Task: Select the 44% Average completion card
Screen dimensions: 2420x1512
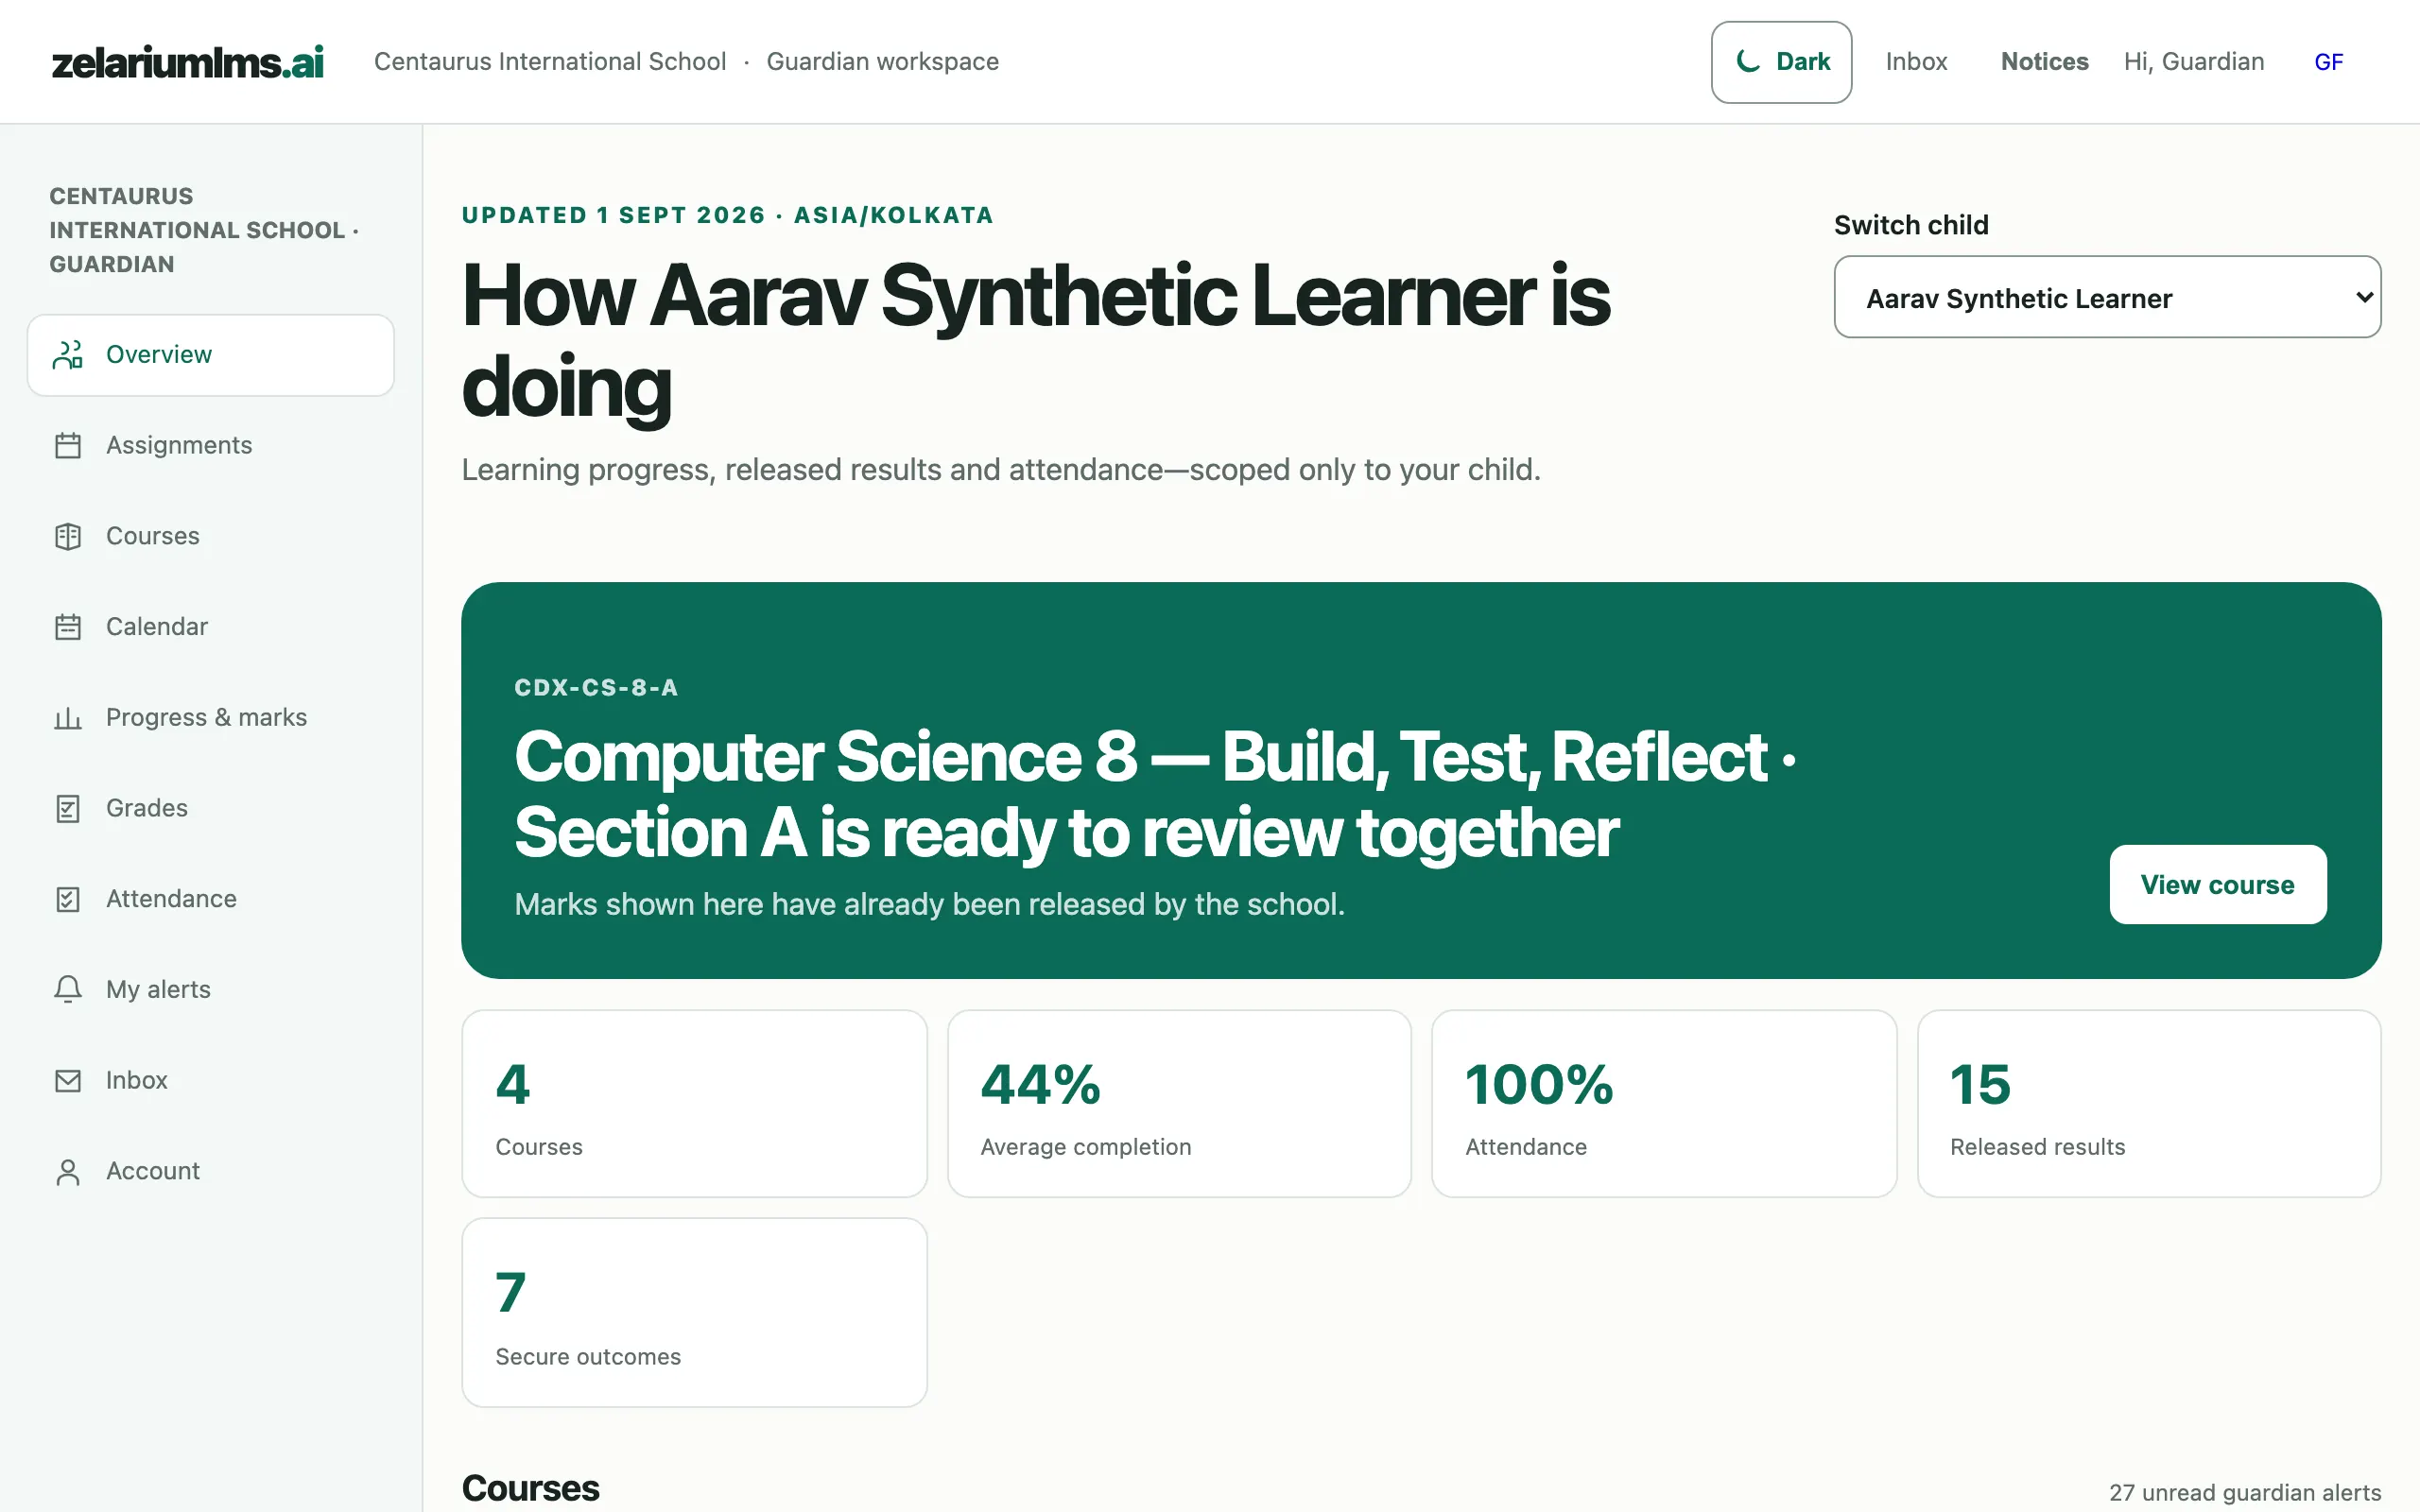Action: 1179,1104
